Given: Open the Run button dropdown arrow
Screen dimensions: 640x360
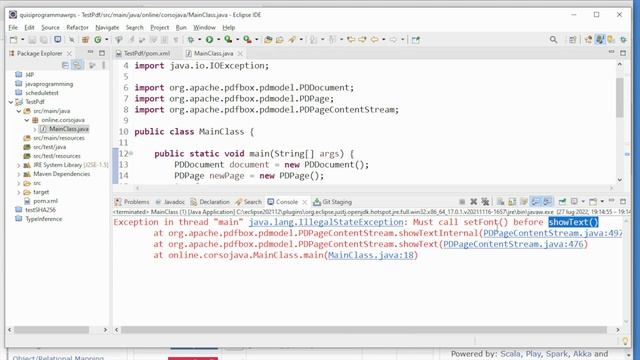Looking at the screenshot, I should 218,40.
